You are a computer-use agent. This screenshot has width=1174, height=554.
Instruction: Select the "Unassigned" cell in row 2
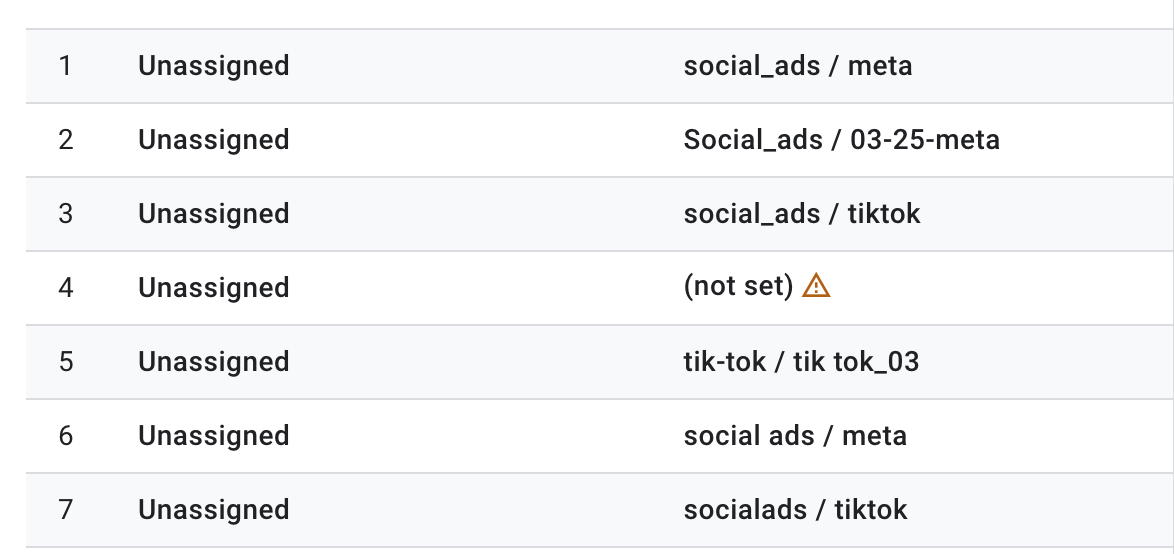coord(214,140)
